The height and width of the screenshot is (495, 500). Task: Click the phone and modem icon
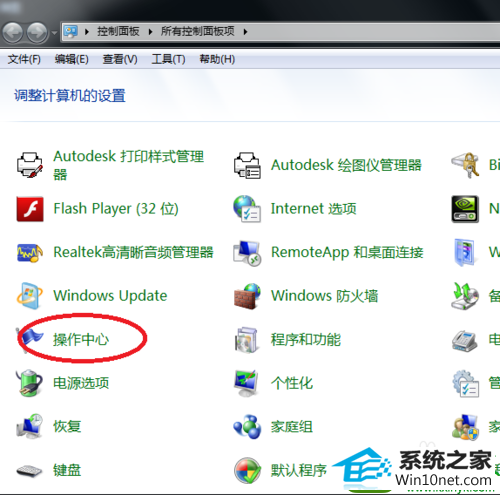click(465, 341)
